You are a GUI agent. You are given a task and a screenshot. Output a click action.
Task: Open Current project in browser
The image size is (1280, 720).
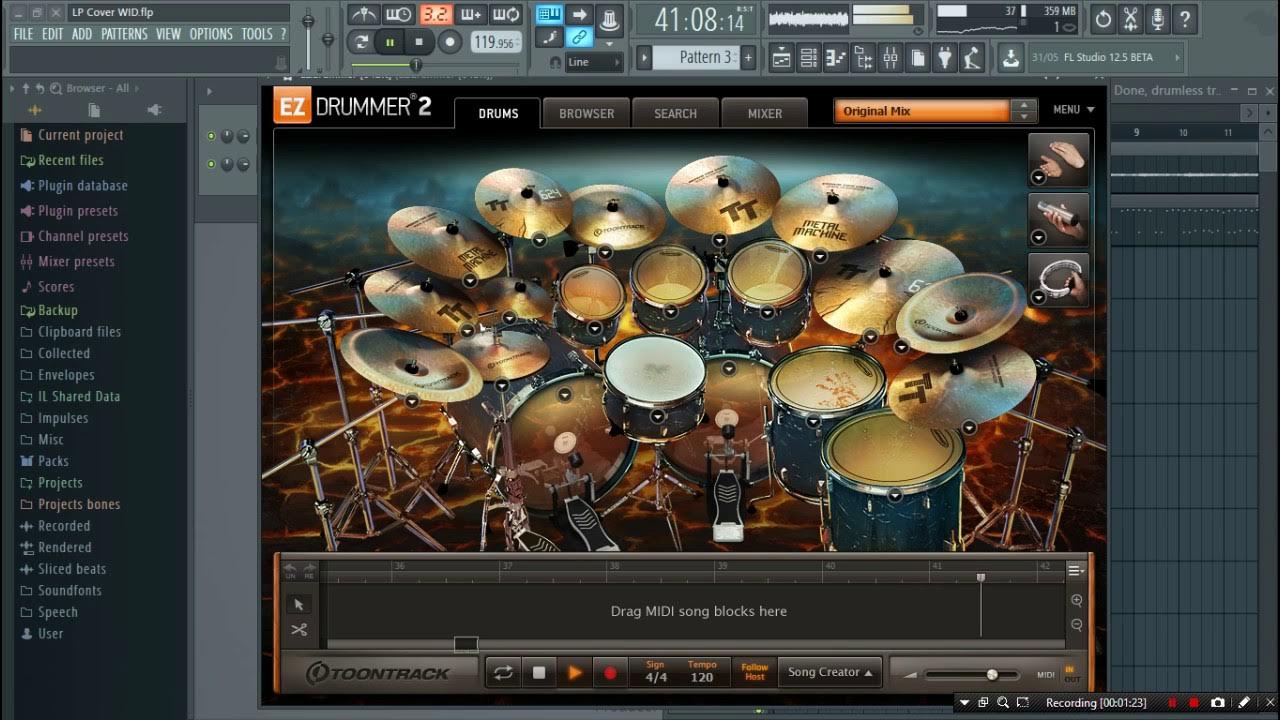(x=80, y=135)
